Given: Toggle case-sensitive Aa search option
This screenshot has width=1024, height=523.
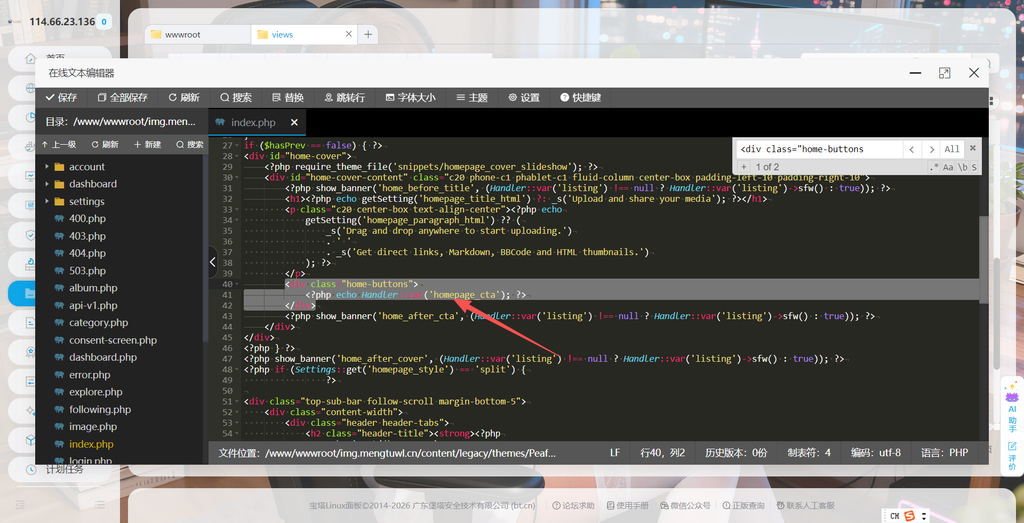Looking at the screenshot, I should click(948, 167).
